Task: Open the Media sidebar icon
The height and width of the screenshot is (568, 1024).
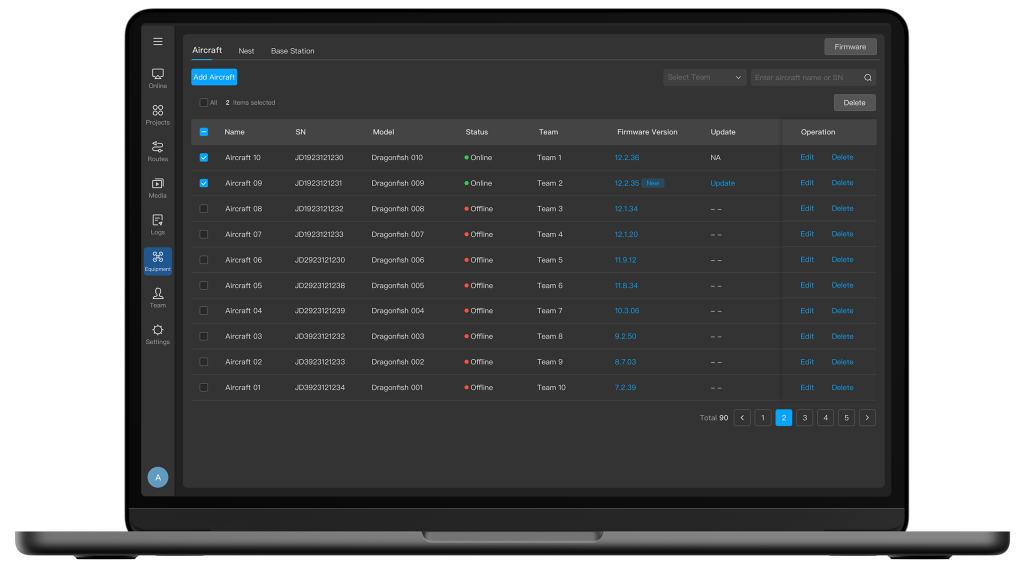Action: pos(158,187)
